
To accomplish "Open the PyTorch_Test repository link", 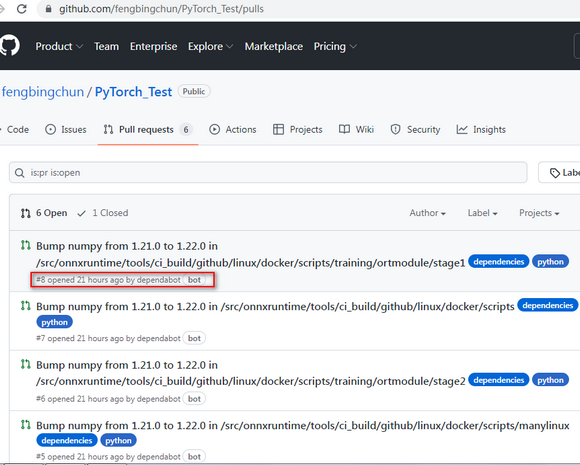I will pos(133,92).
